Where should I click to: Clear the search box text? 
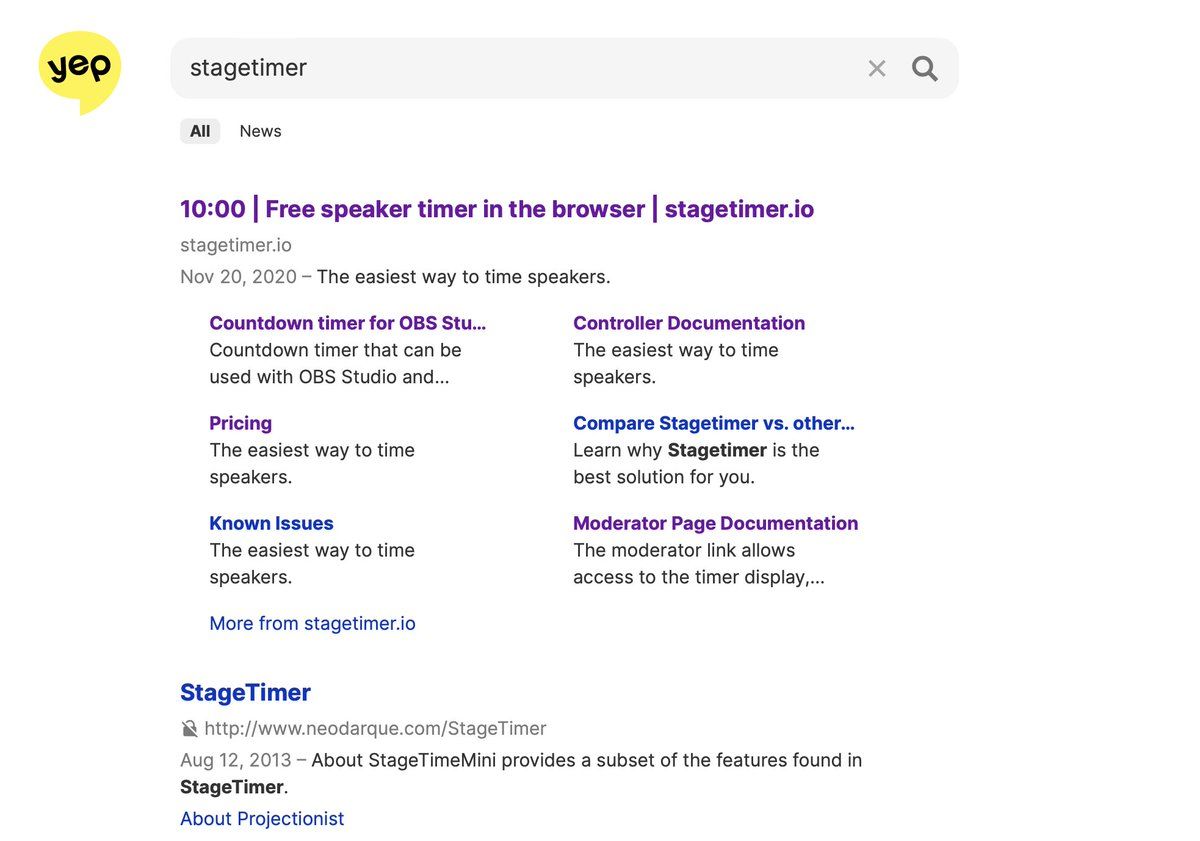pos(876,68)
